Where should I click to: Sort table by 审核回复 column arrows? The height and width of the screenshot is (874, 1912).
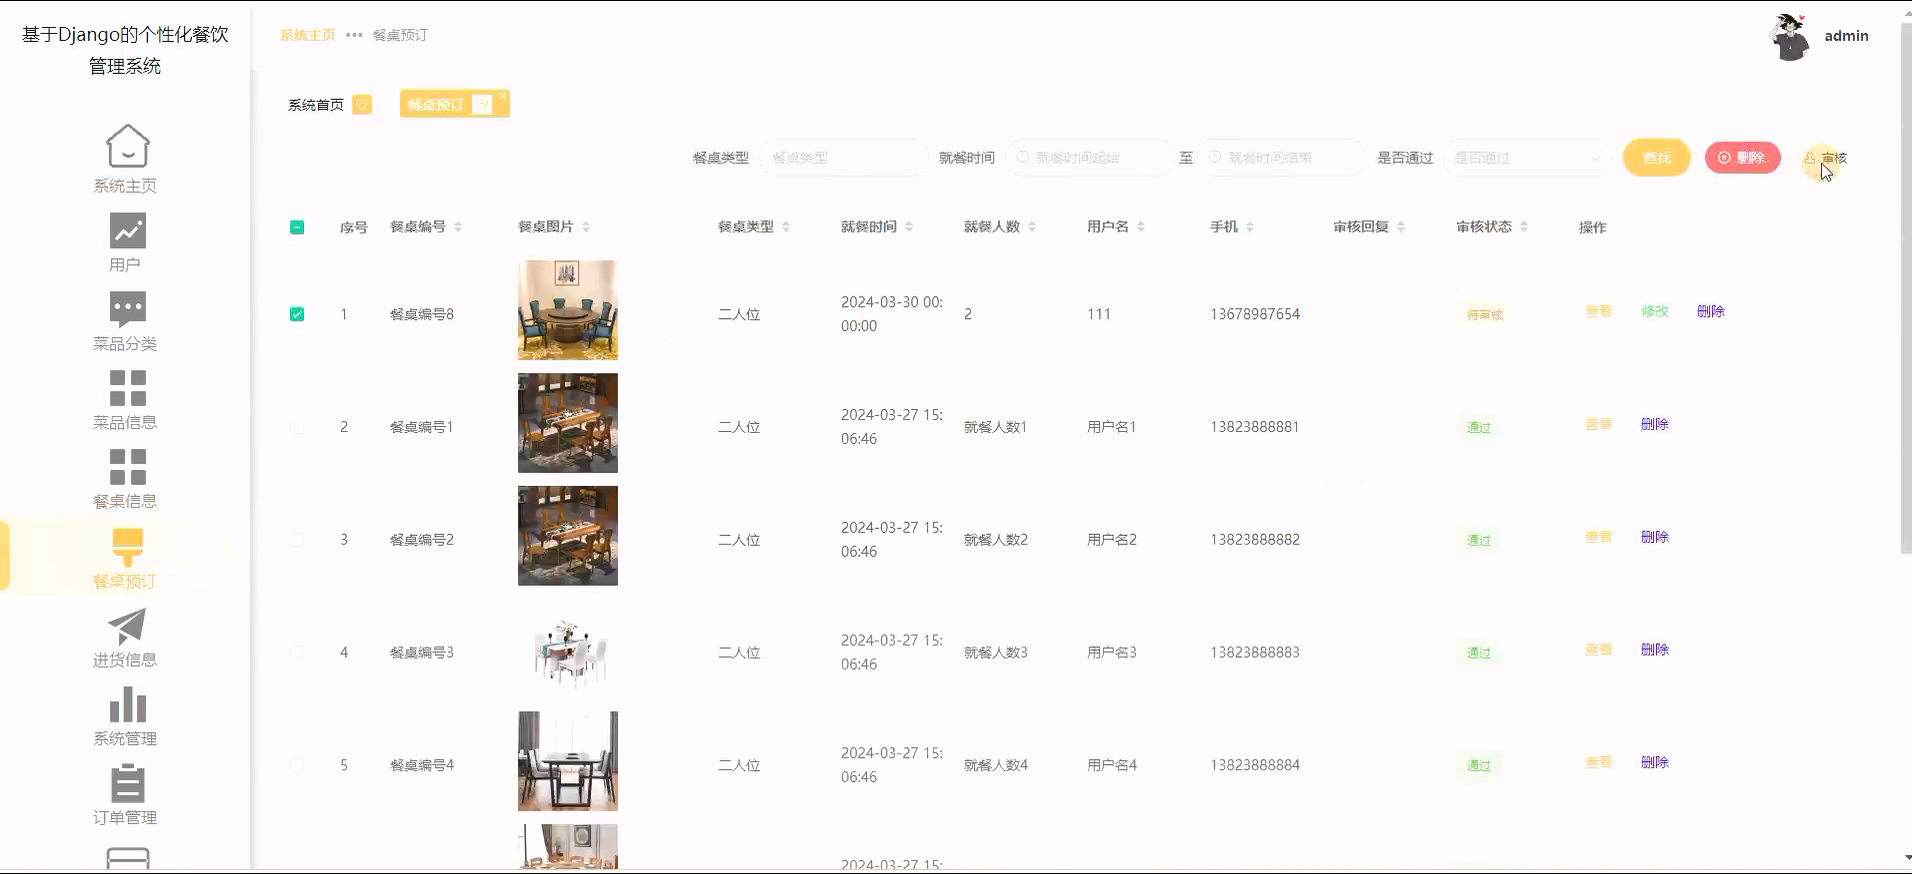1401,227
